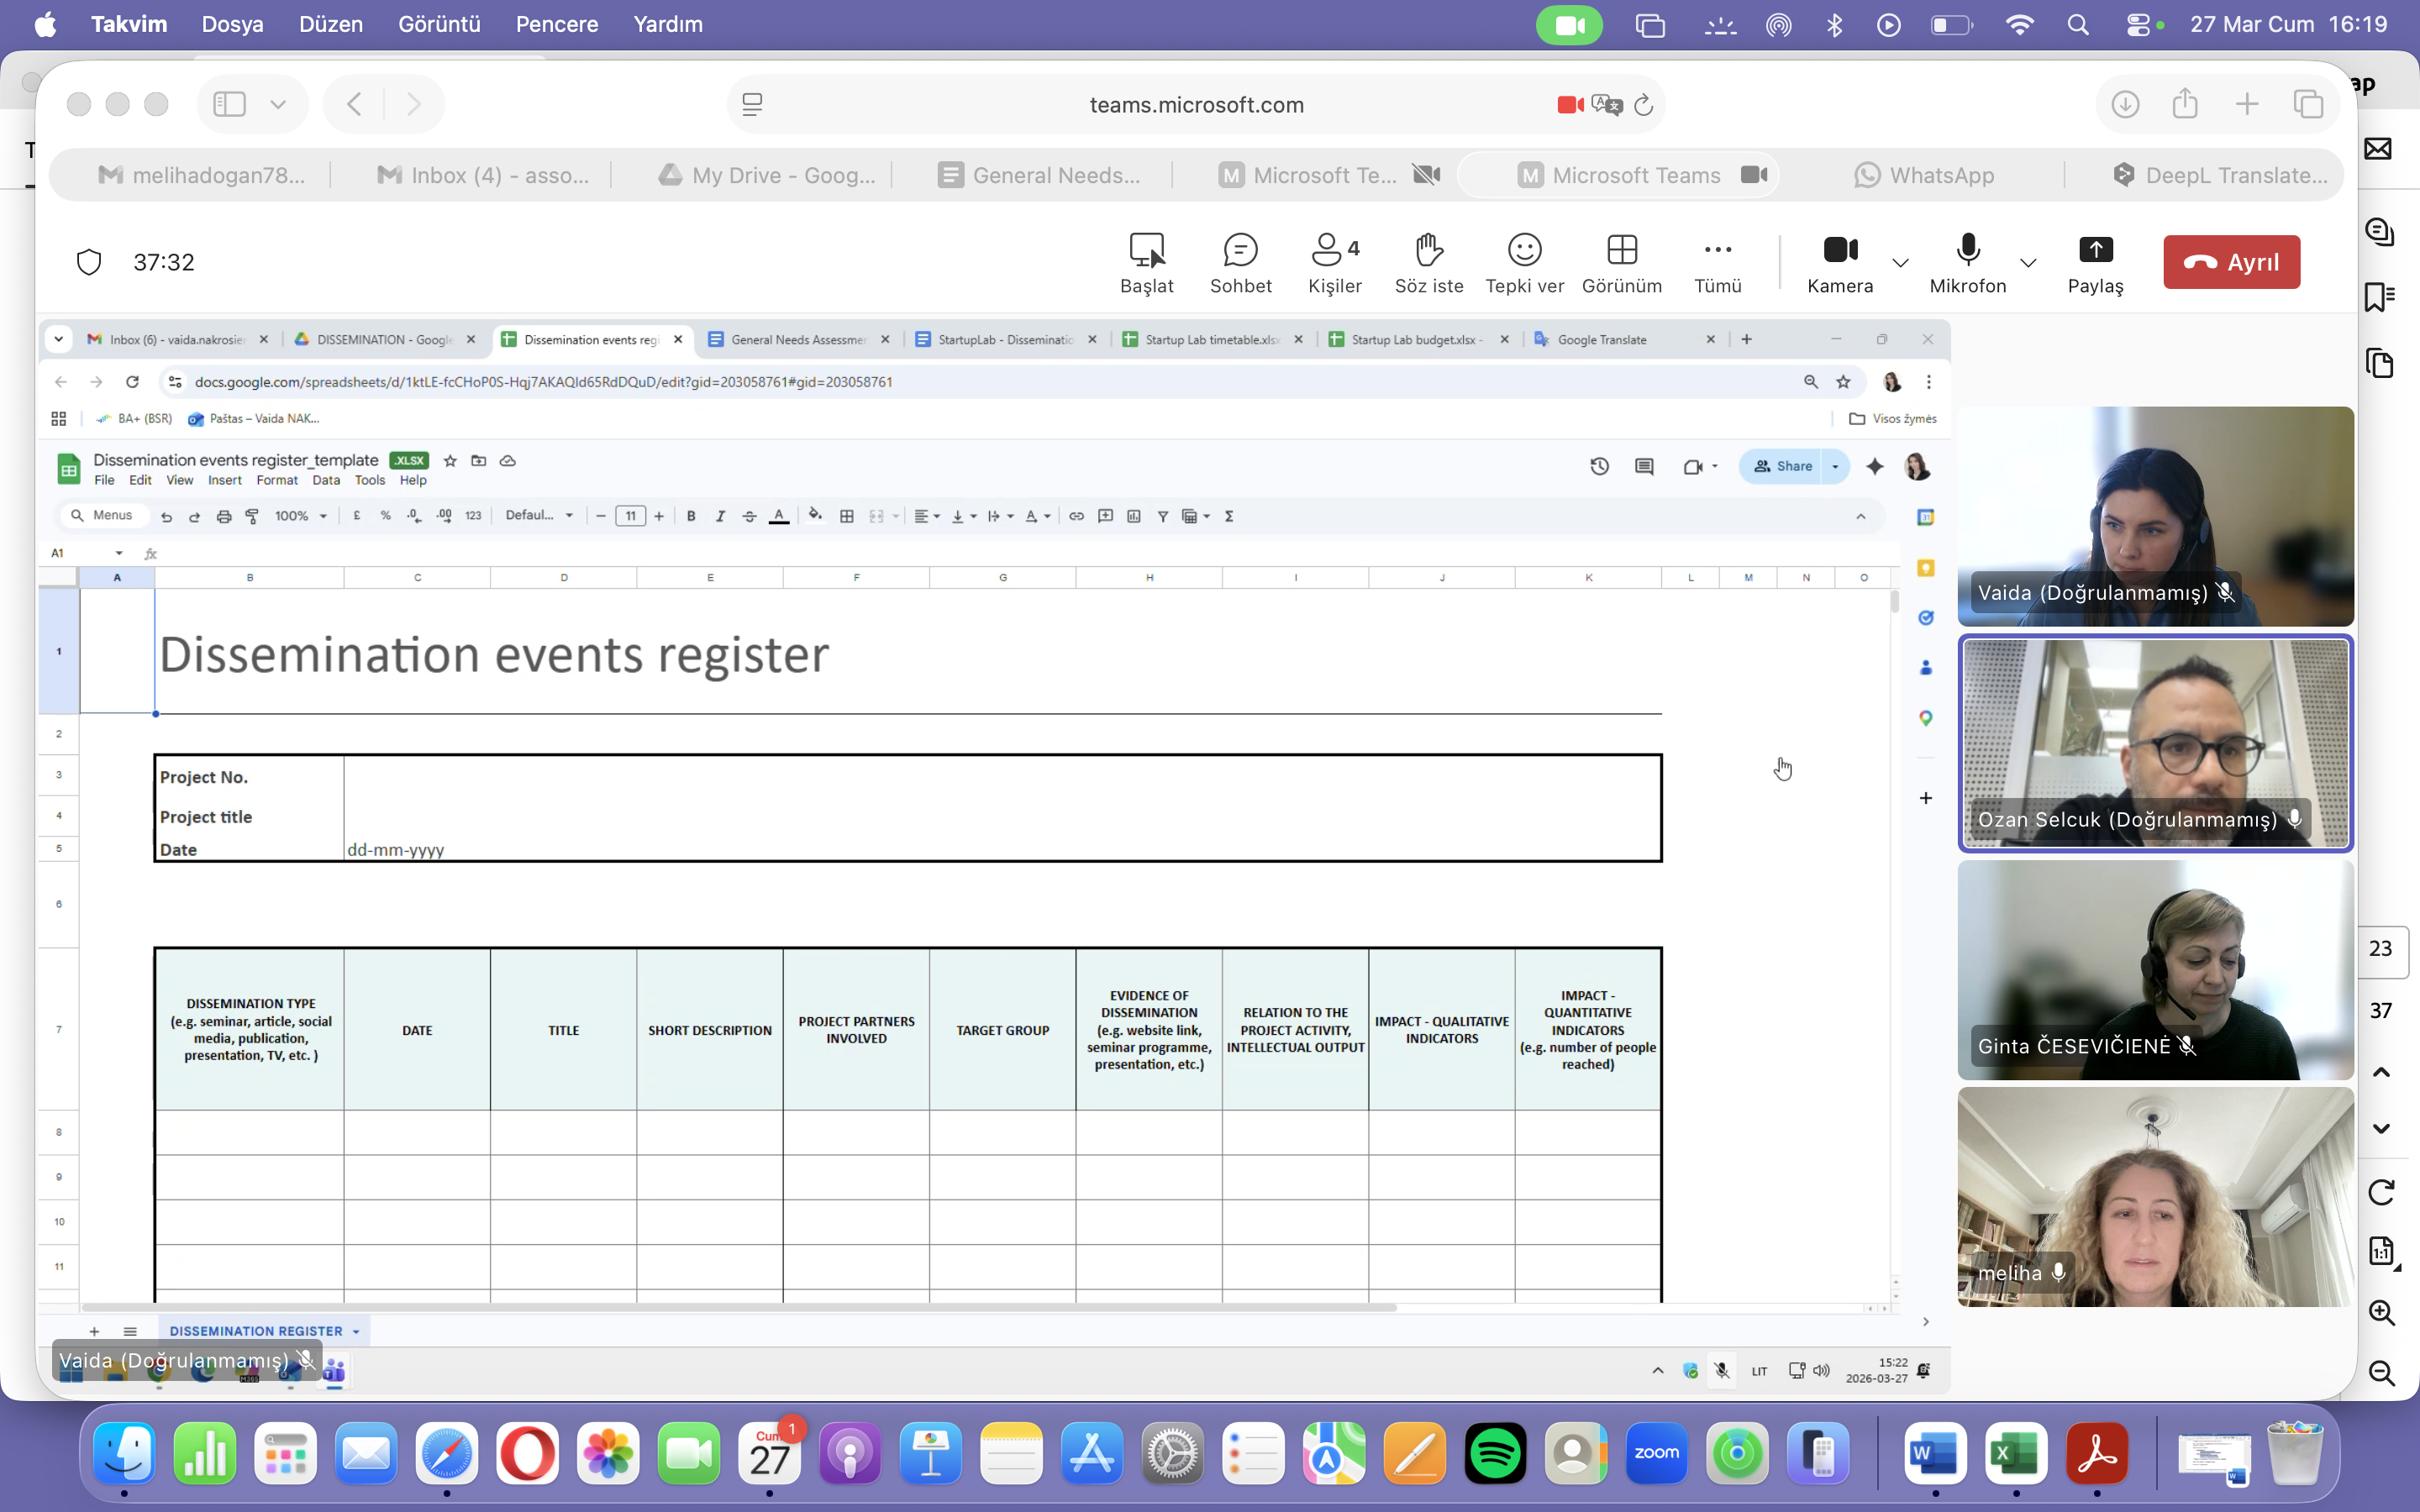Click the Başlat button in the meeting toolbar
This screenshot has width=2420, height=1512.
pyautogui.click(x=1146, y=263)
